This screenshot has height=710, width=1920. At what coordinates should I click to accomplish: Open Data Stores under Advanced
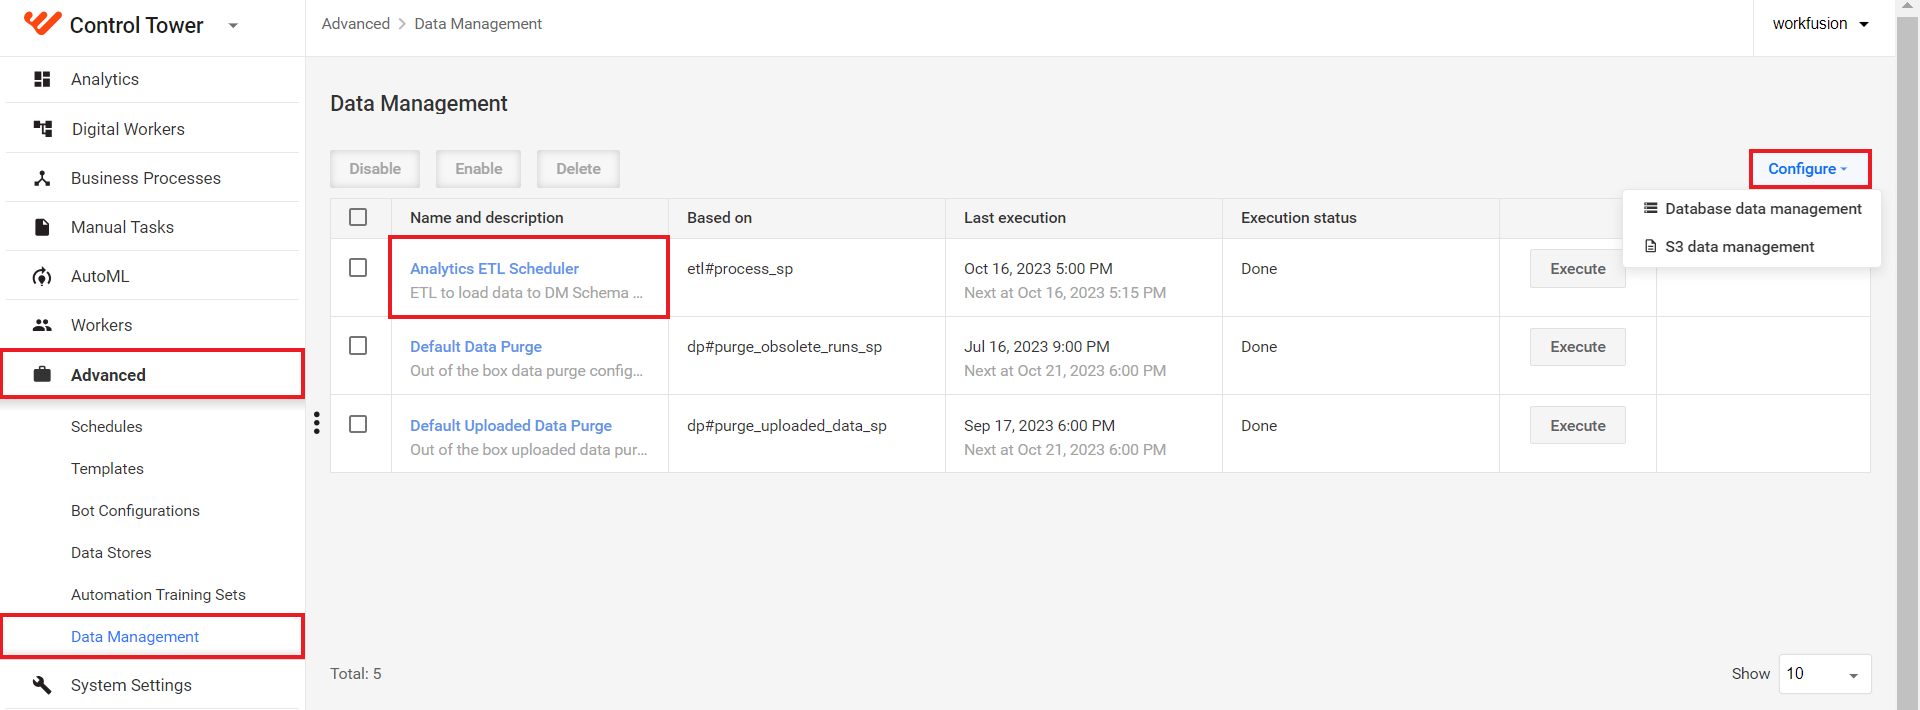111,552
